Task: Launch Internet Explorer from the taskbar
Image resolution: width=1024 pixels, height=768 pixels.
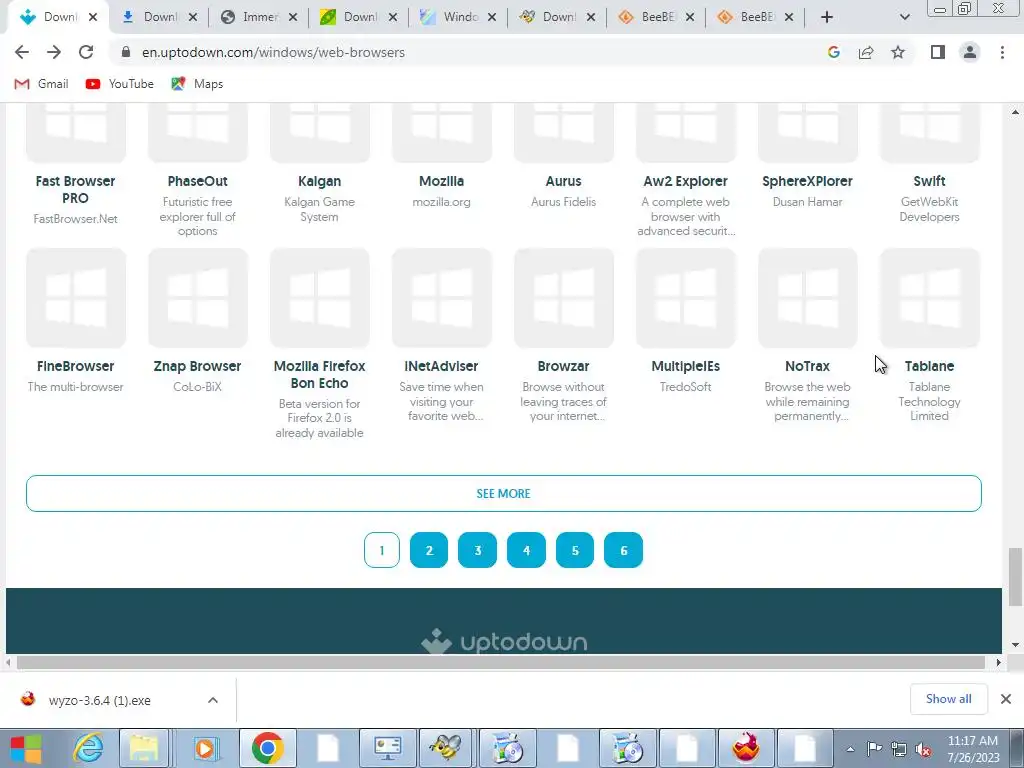Action: coord(87,748)
